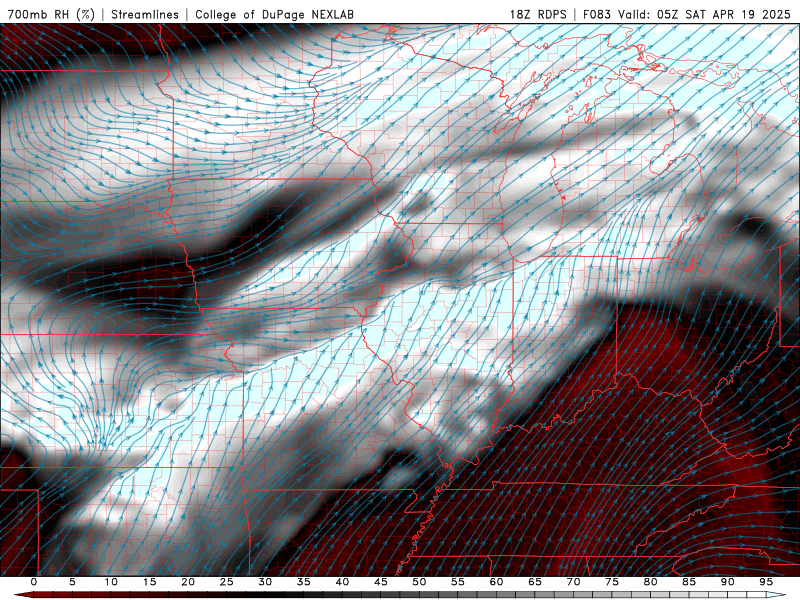Select the colorbar label "40"
This screenshot has width=800, height=600.
click(x=342, y=582)
